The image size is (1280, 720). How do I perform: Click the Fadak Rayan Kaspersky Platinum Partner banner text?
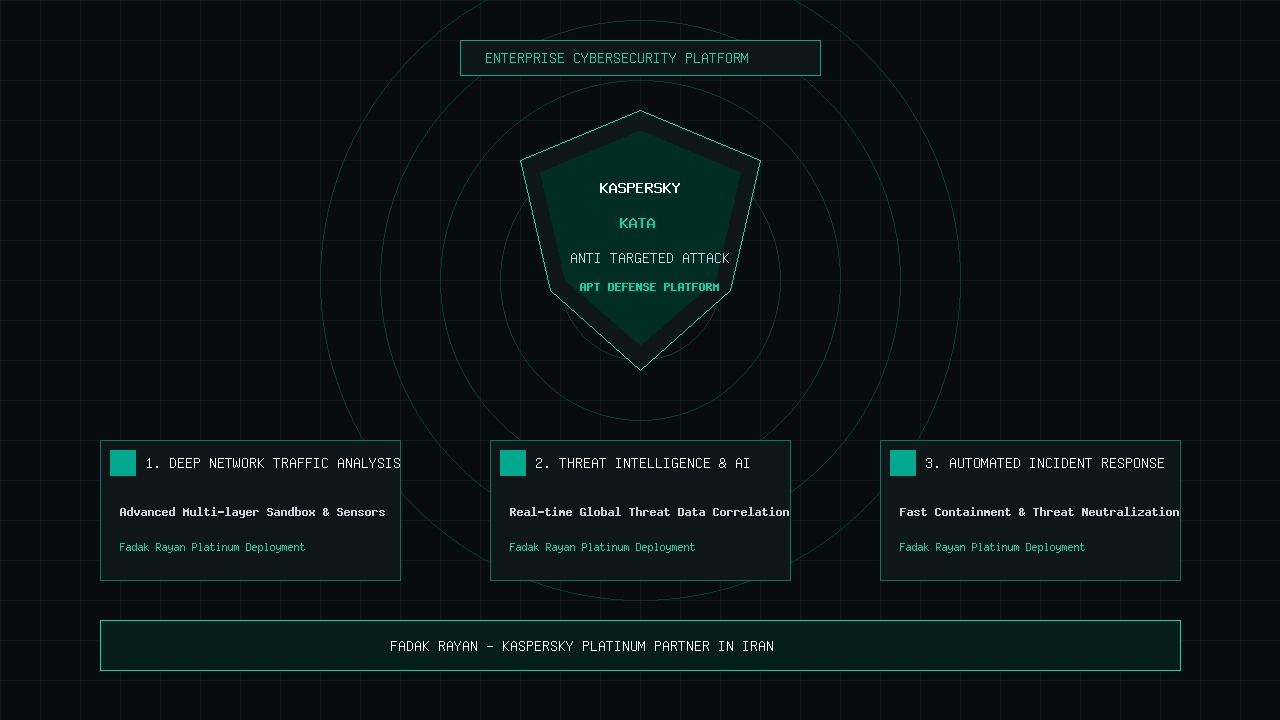[582, 646]
